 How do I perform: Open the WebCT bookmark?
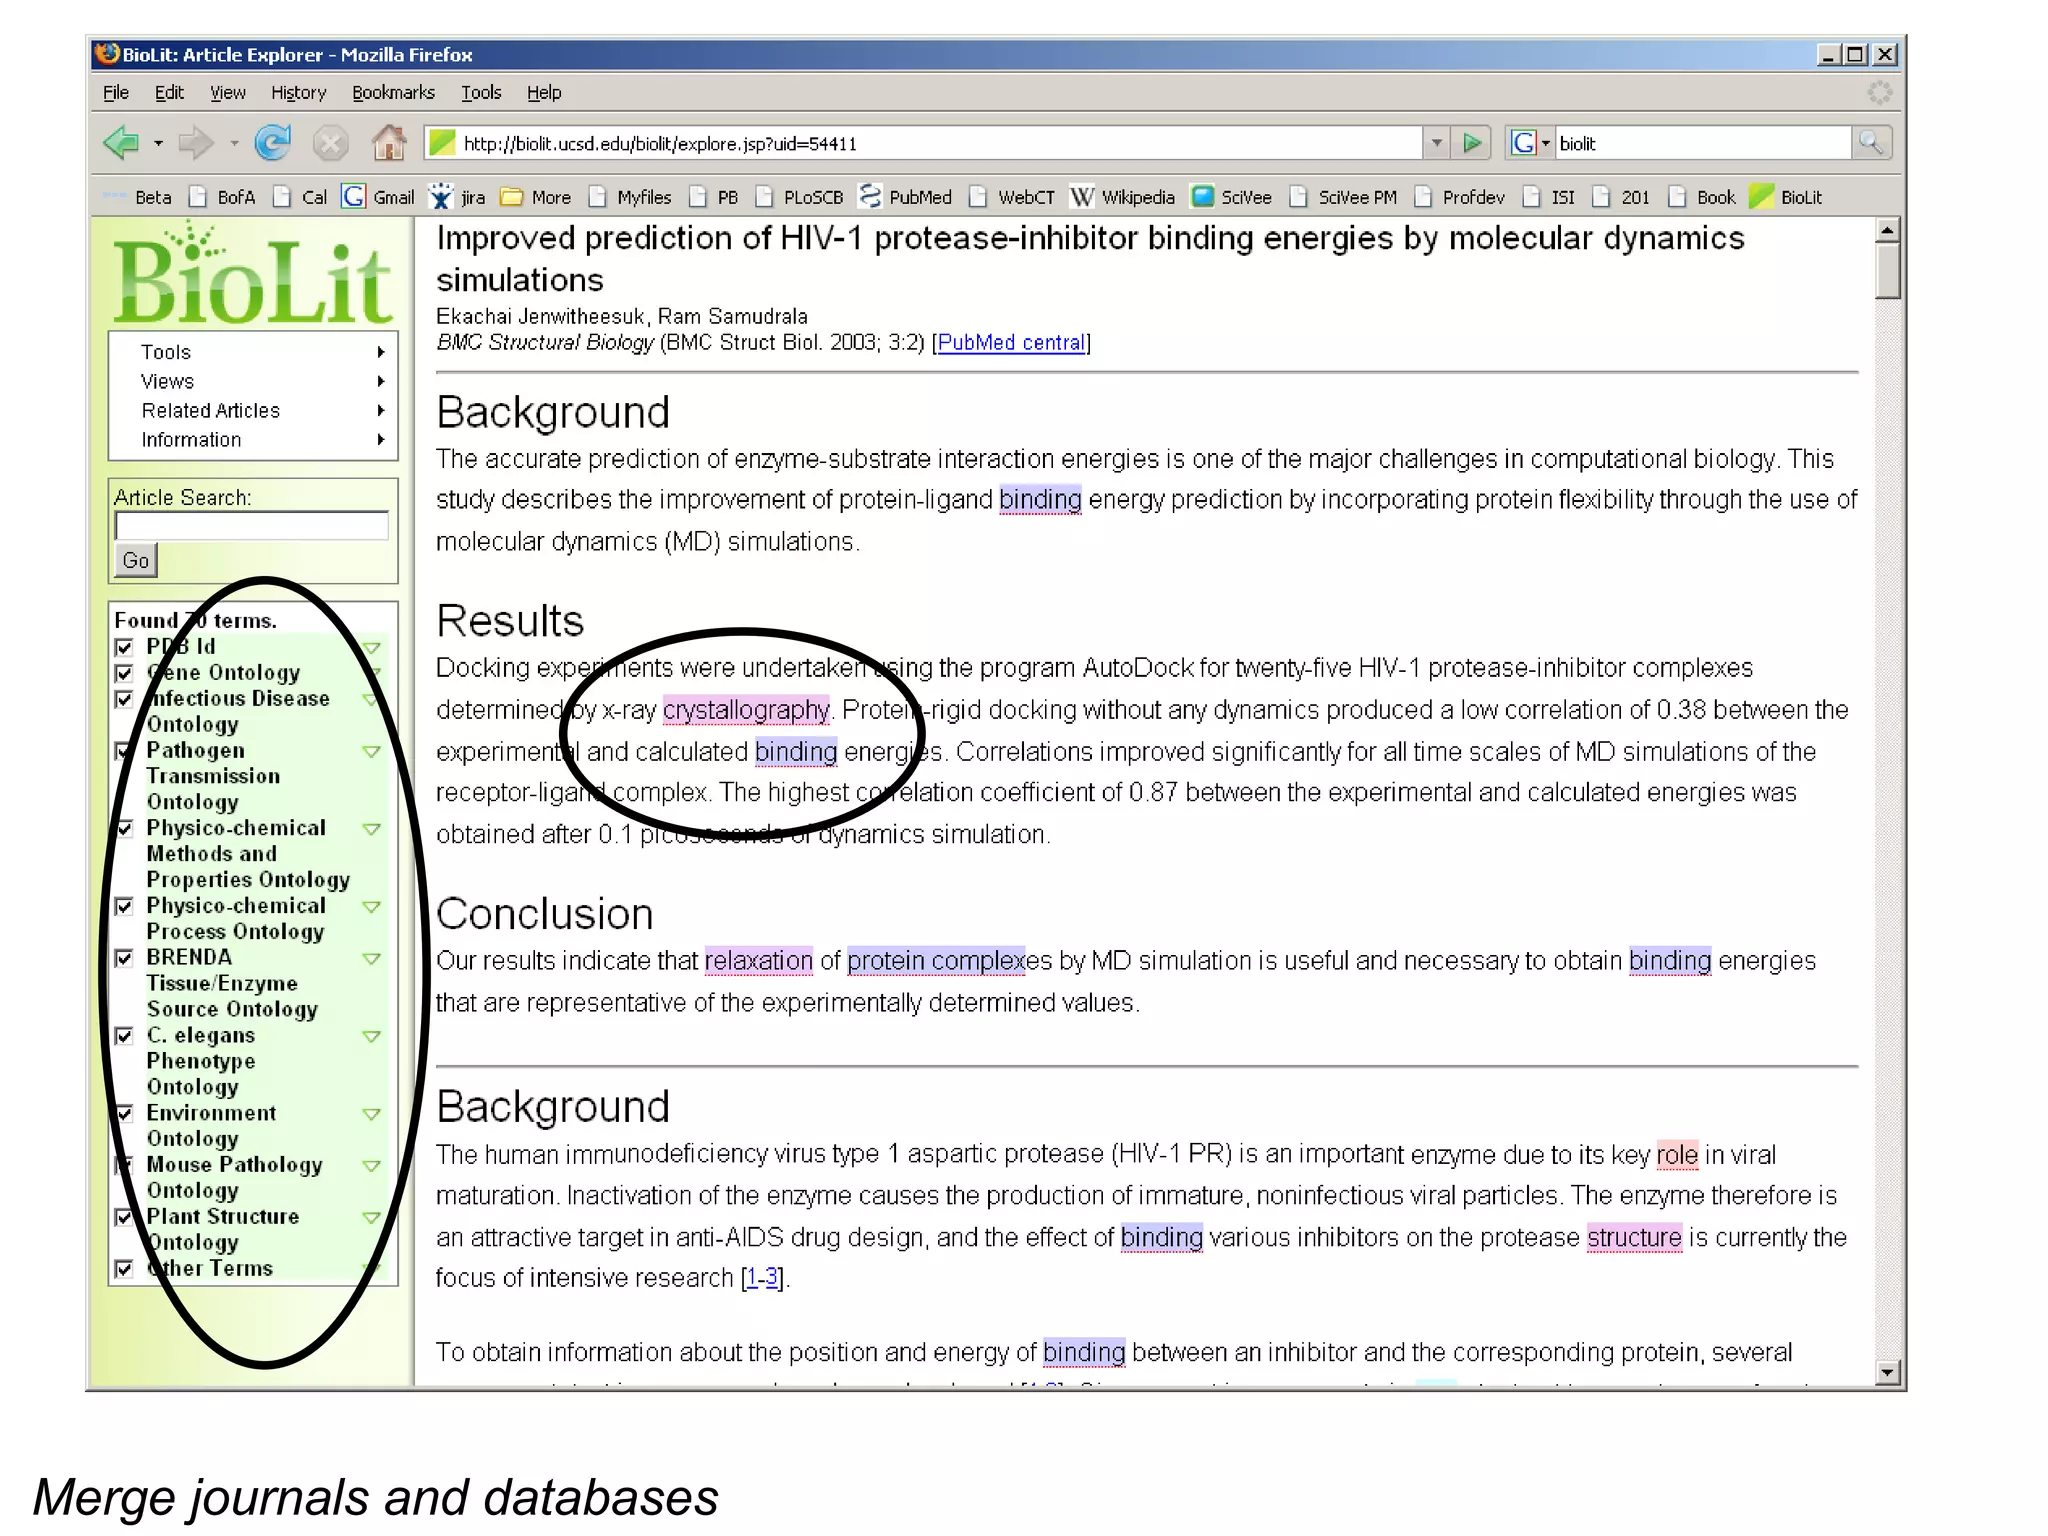point(1012,197)
